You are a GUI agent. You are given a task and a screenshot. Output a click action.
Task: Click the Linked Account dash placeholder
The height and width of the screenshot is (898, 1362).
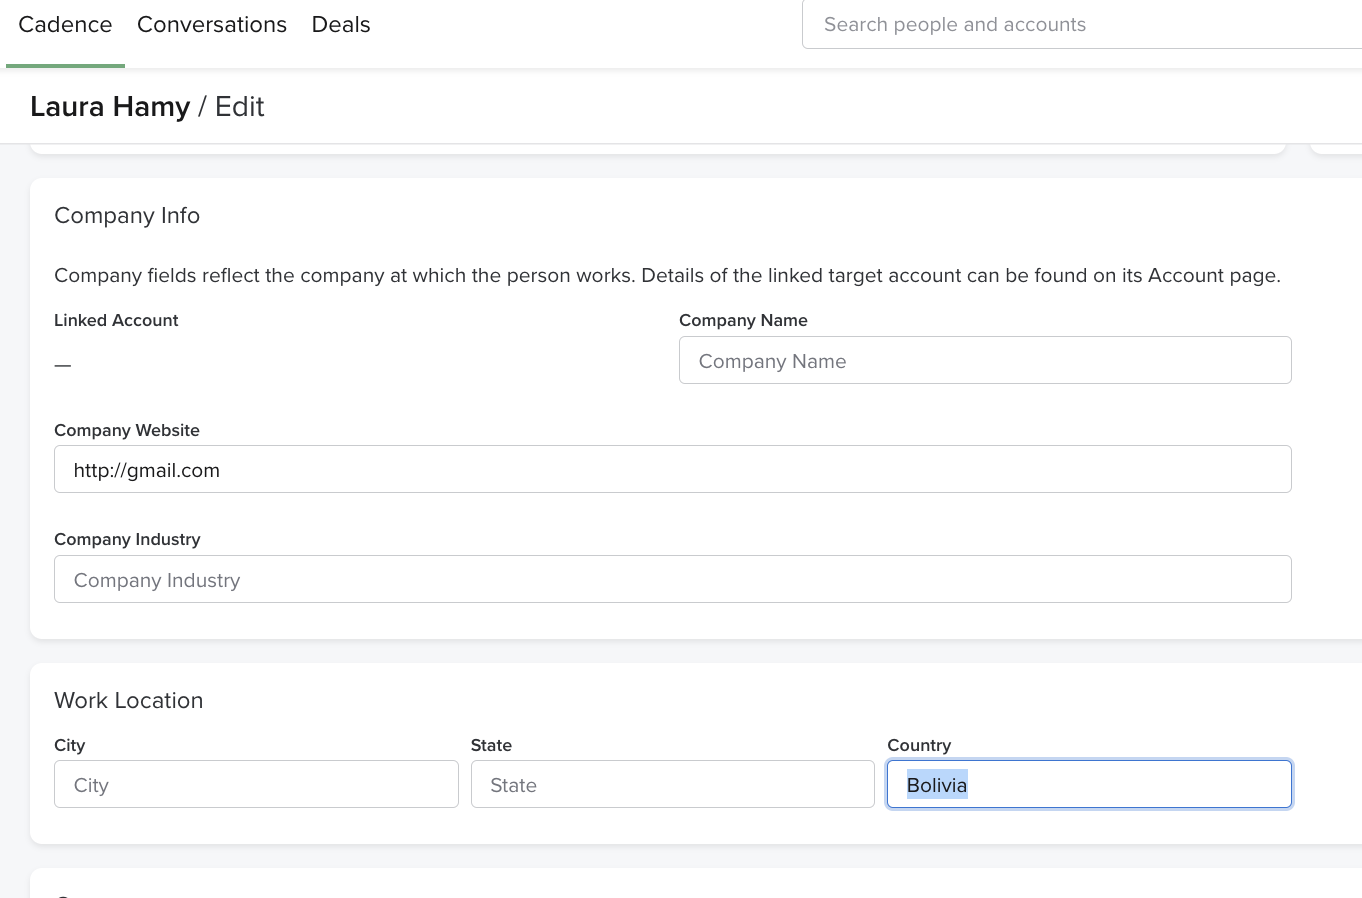62,364
